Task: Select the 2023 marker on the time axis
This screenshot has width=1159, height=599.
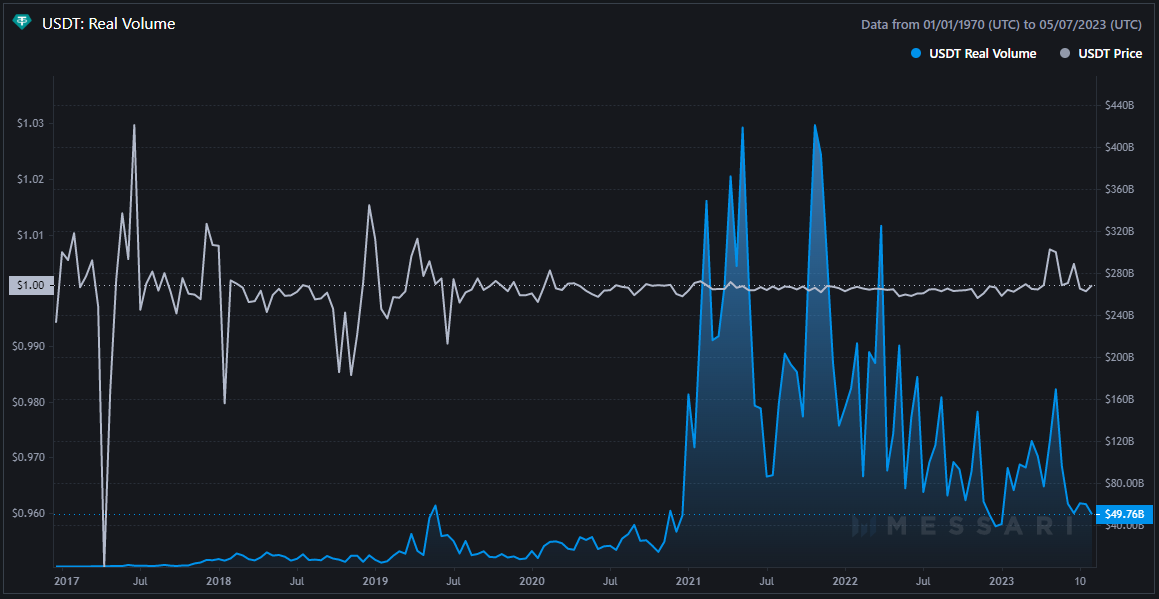Action: coord(1002,581)
